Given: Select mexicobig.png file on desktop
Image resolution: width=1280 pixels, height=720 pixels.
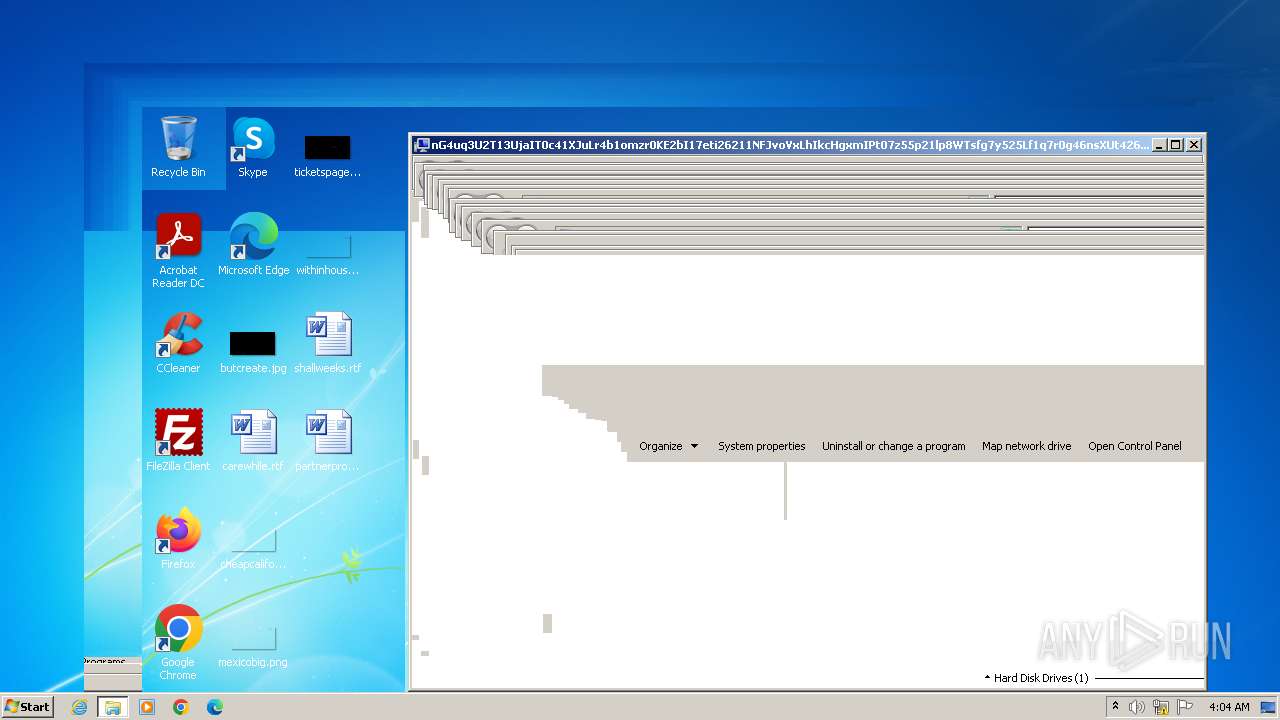Looking at the screenshot, I should point(253,646).
